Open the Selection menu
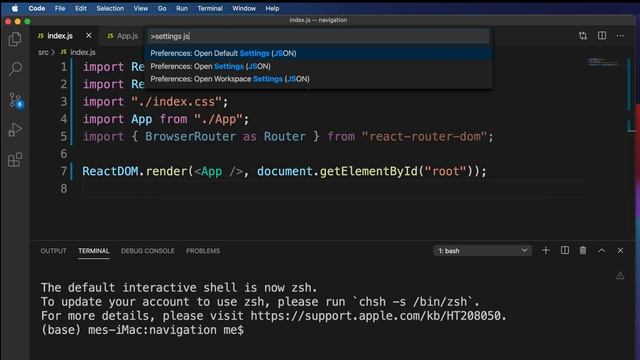Image resolution: width=640 pixels, height=360 pixels. [x=110, y=8]
